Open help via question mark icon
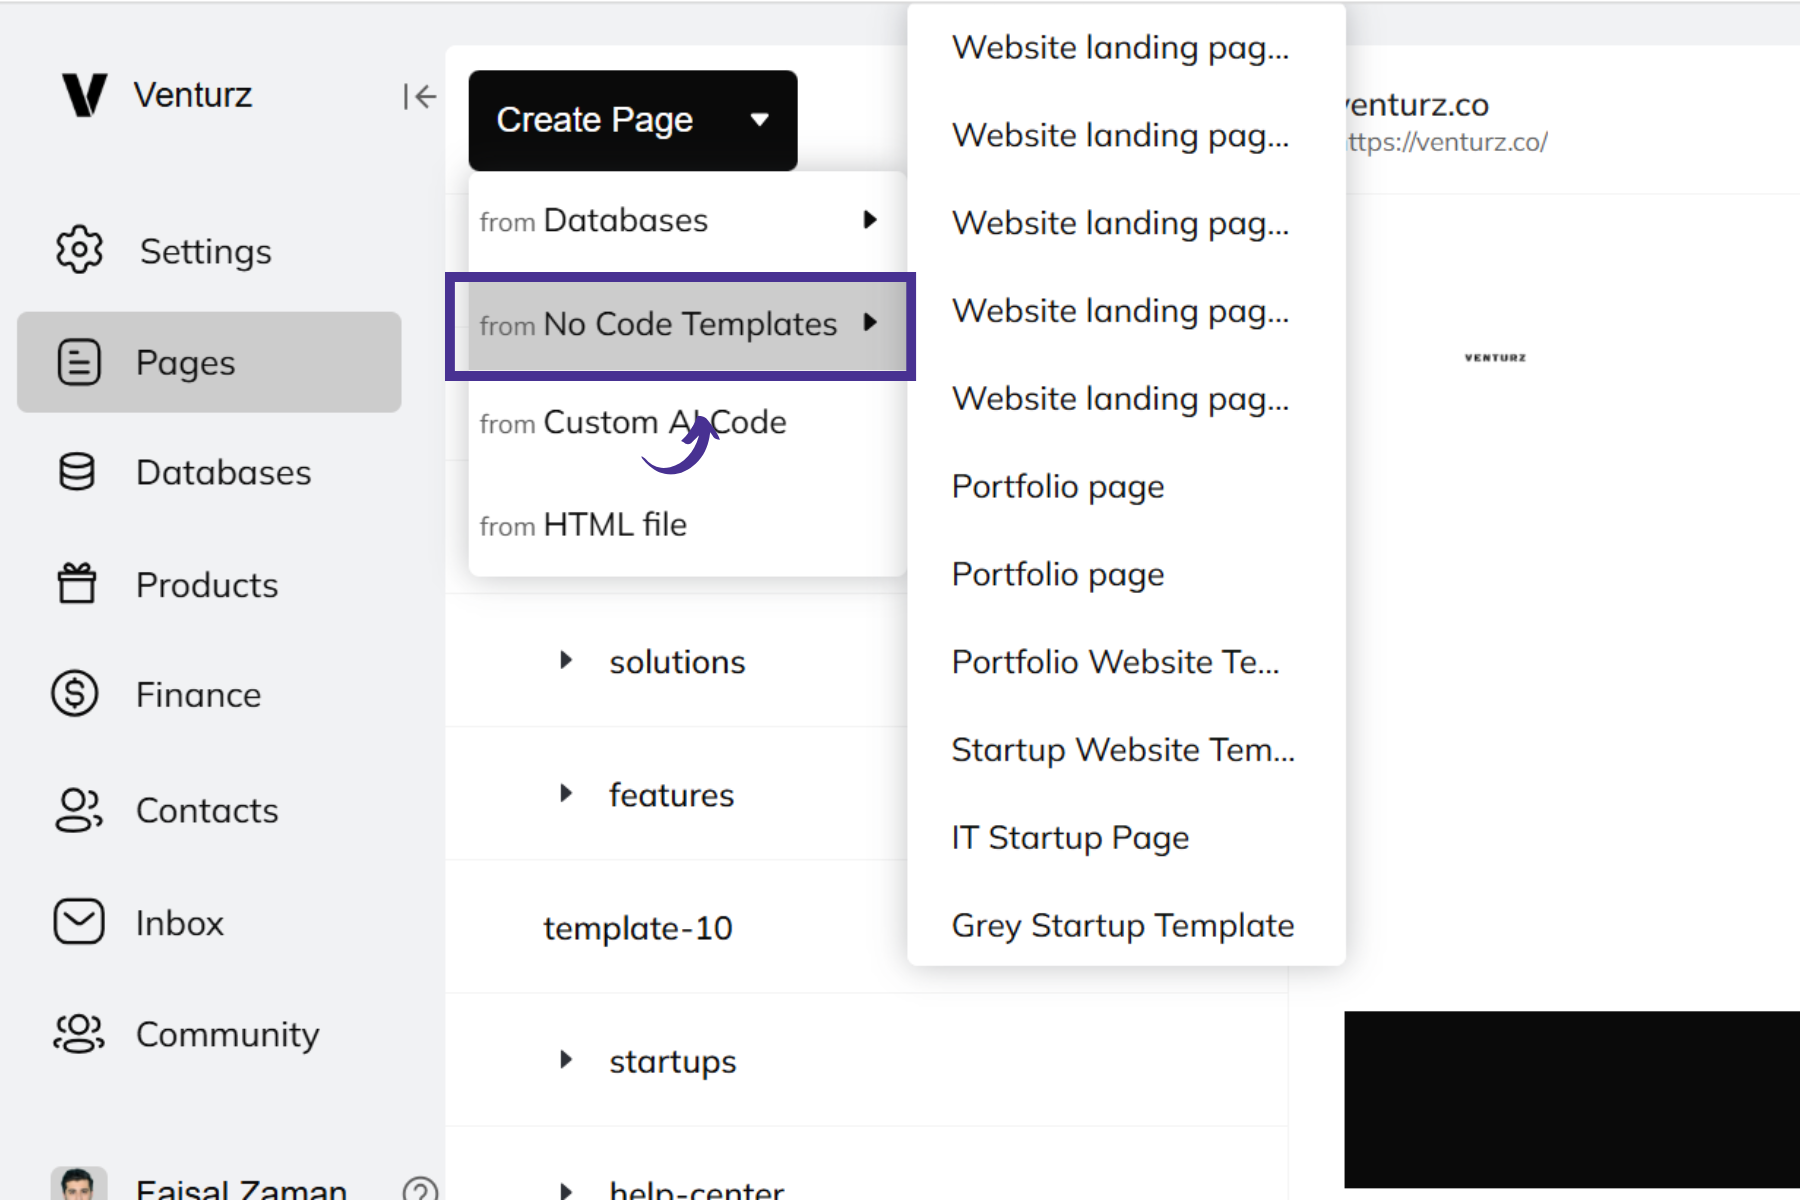Image resolution: width=1800 pixels, height=1200 pixels. (420, 1190)
